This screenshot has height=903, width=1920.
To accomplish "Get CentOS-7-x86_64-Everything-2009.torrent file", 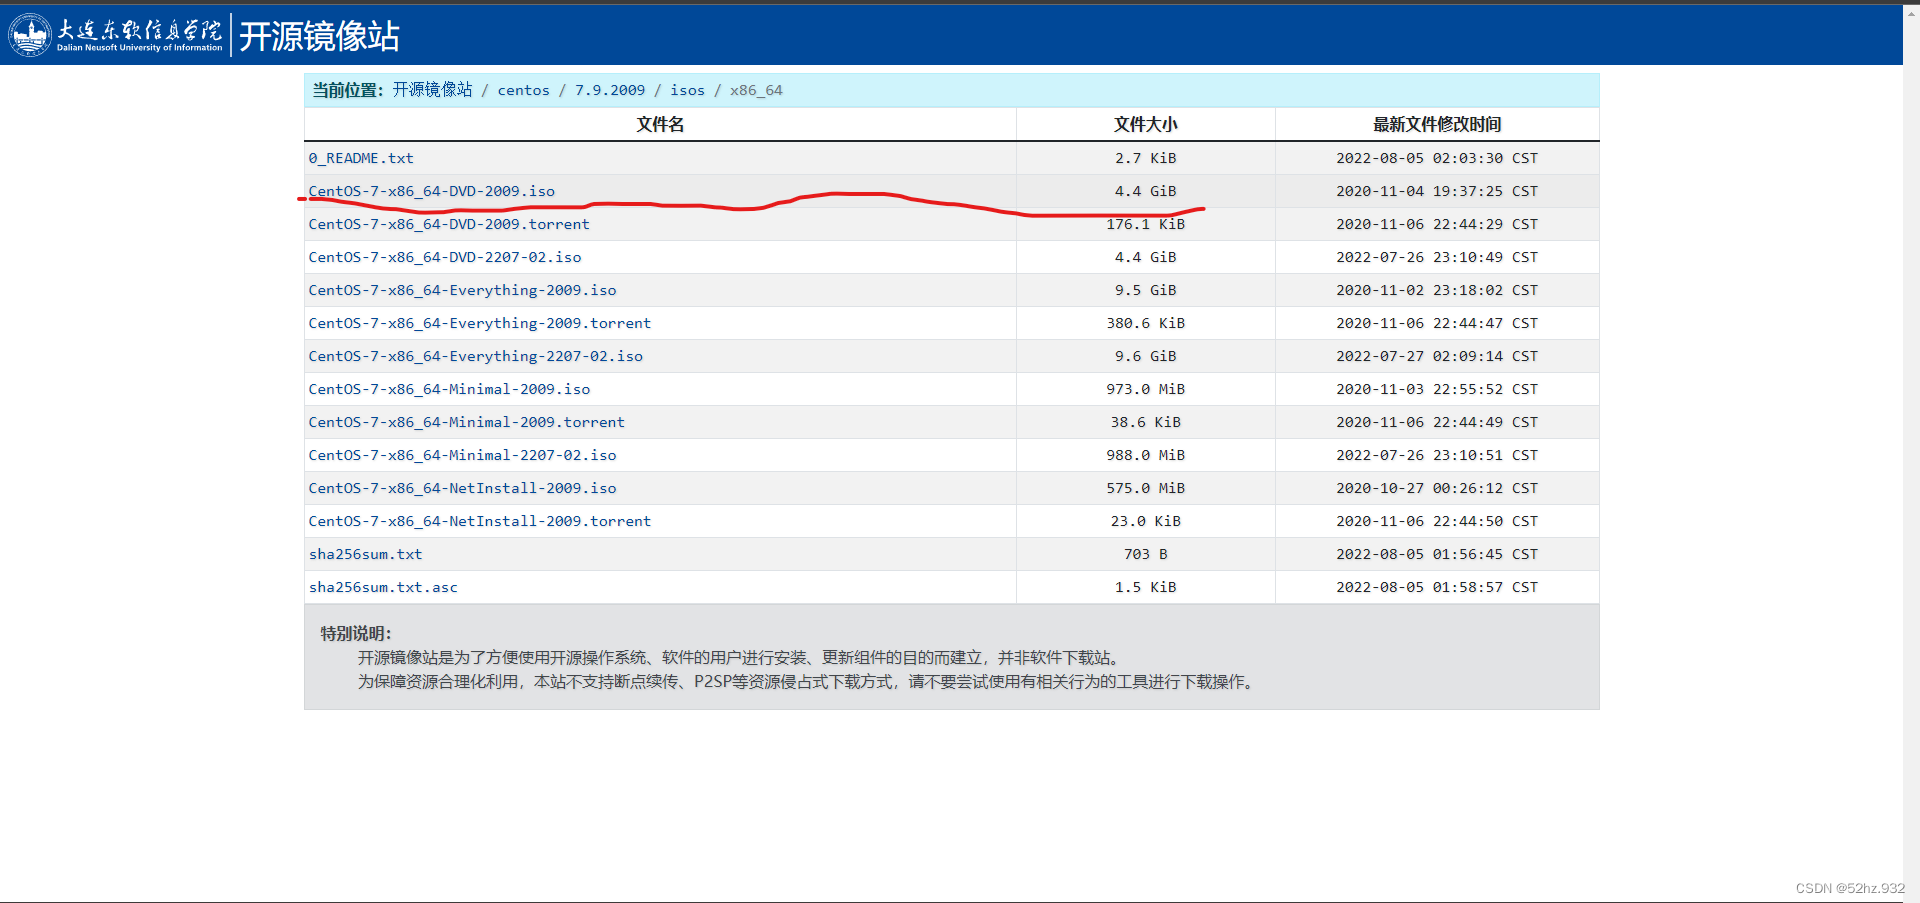I will click(480, 323).
